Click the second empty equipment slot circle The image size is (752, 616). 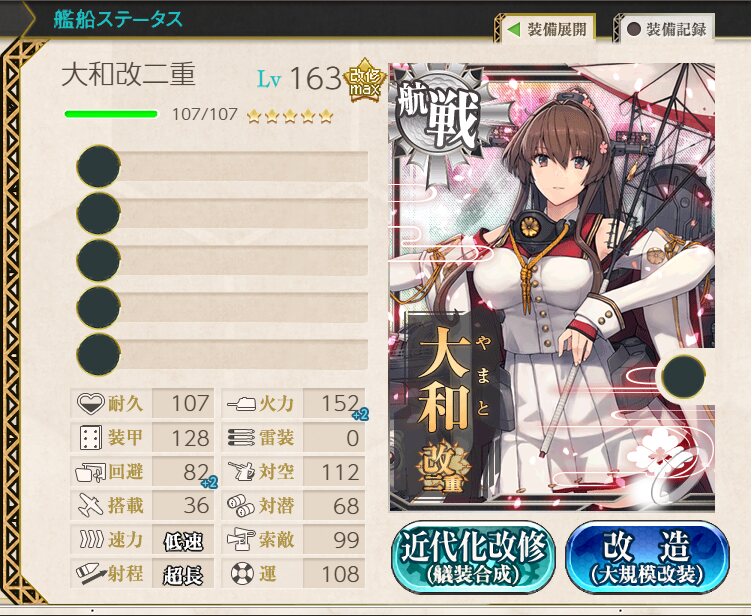98,213
